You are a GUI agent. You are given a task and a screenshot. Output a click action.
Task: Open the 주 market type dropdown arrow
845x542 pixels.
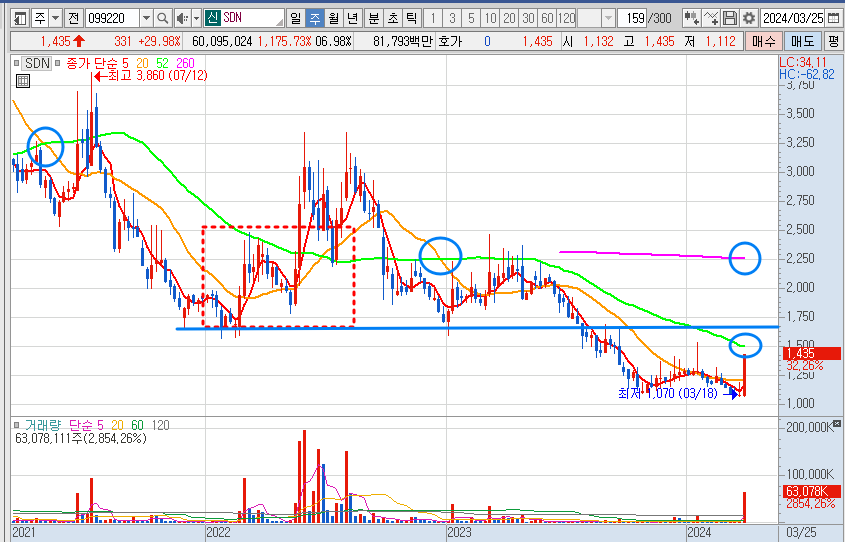tap(56, 18)
